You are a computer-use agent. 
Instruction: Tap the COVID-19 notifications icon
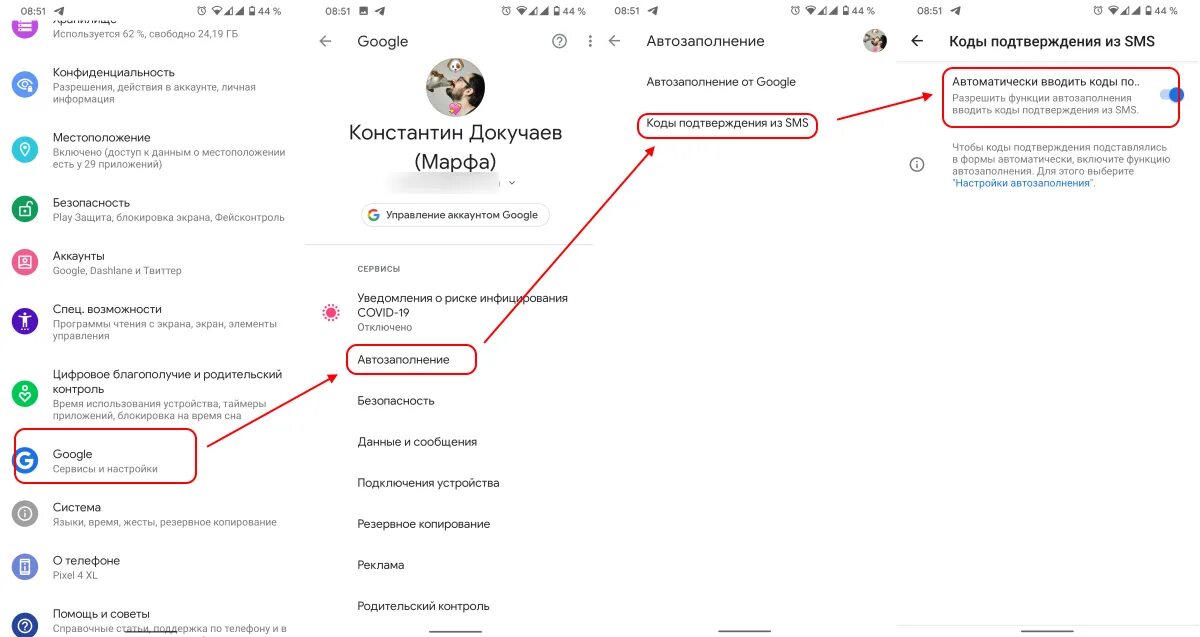pyautogui.click(x=331, y=312)
